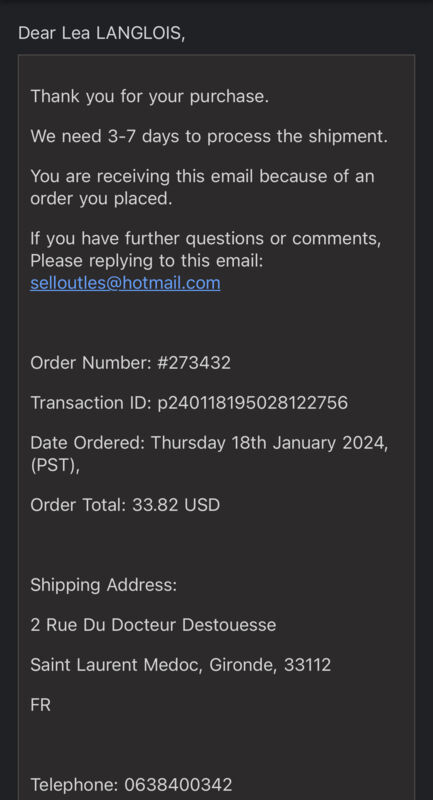Select "You are receiving this email" paragraph
This screenshot has height=800, width=433.
coord(202,187)
